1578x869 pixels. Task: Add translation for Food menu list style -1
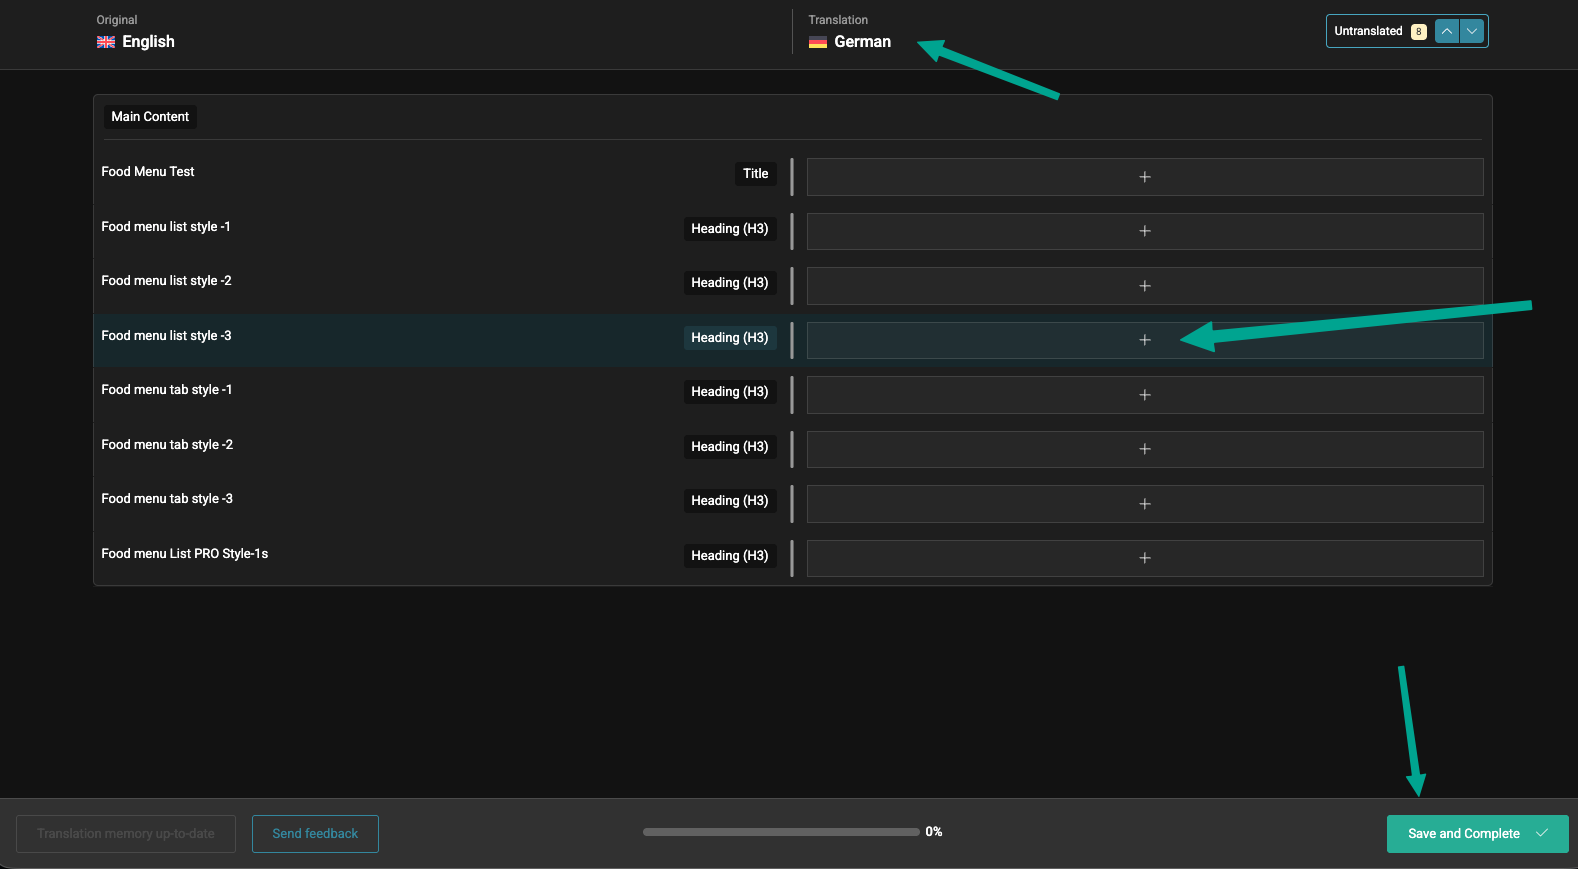pyautogui.click(x=1145, y=231)
